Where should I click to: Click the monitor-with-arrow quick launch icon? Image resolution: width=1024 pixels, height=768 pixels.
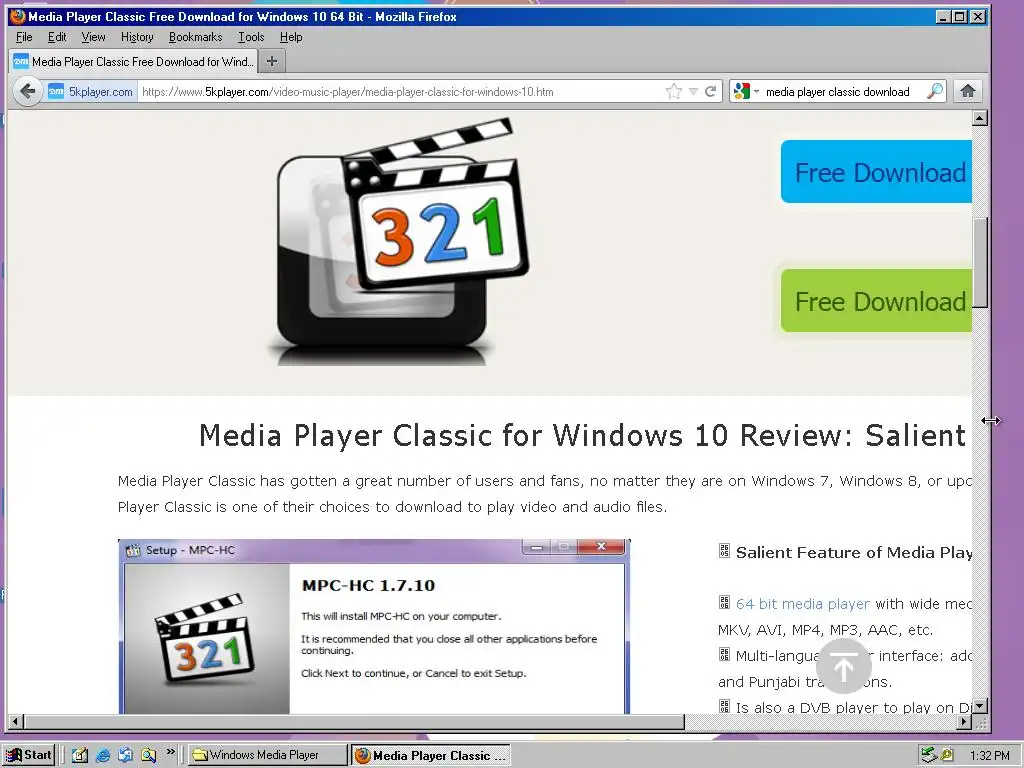125,756
